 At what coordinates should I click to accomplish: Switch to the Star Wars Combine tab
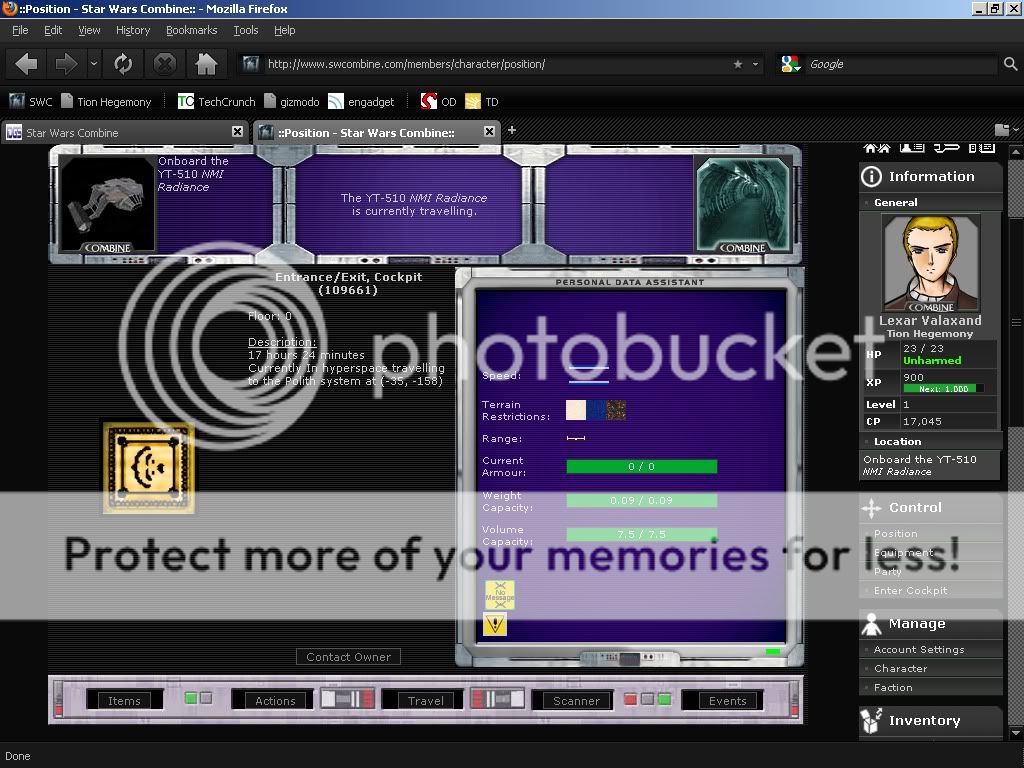(124, 133)
